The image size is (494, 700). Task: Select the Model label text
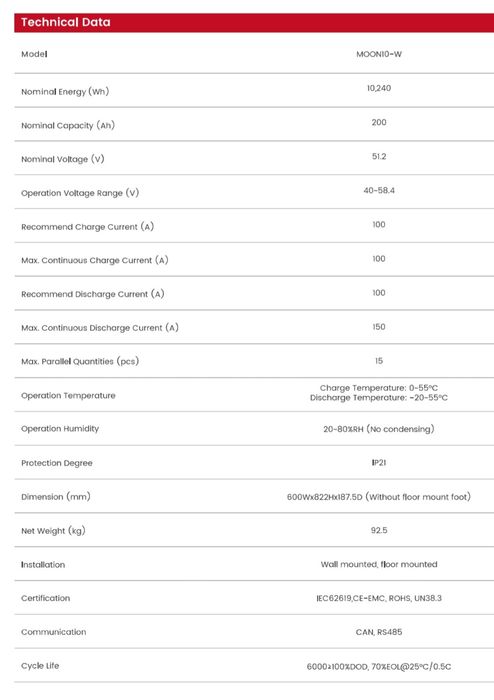tap(34, 54)
